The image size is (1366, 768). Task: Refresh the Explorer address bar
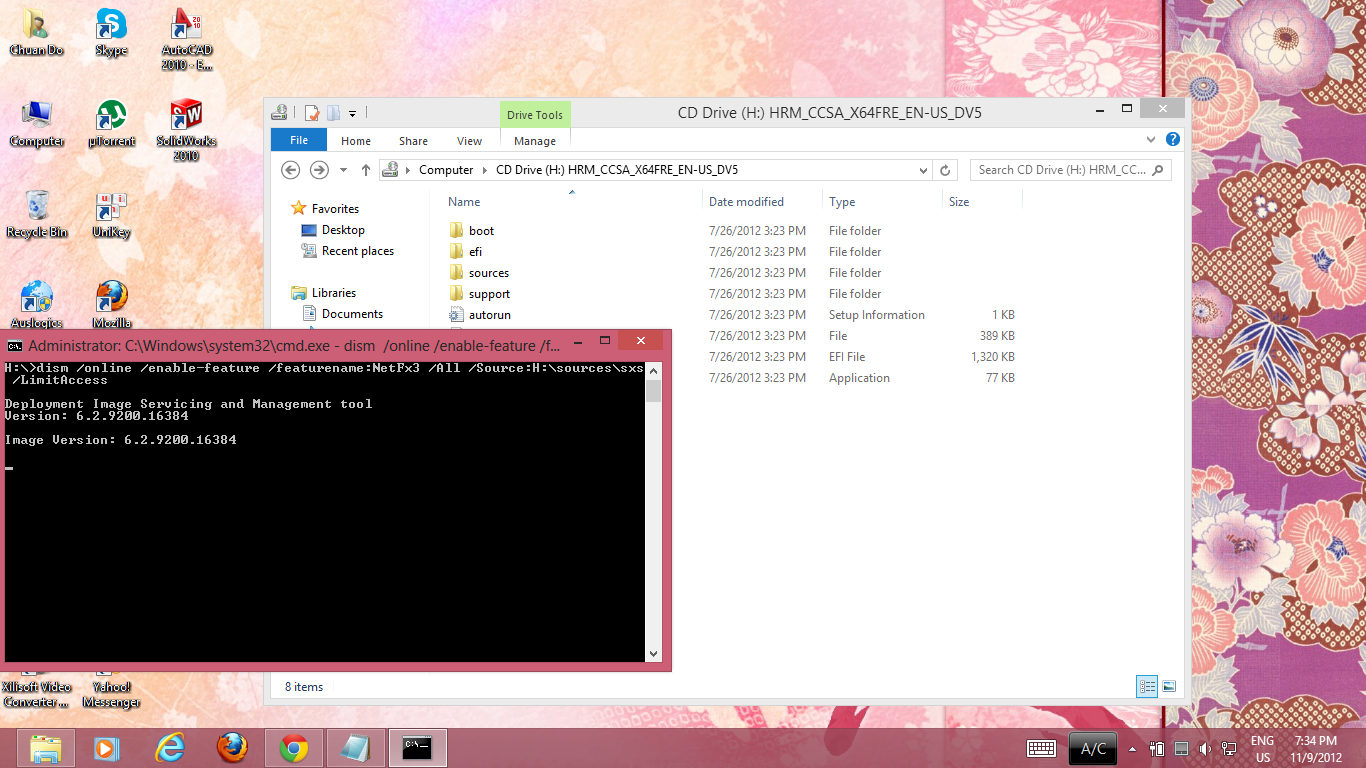[947, 170]
